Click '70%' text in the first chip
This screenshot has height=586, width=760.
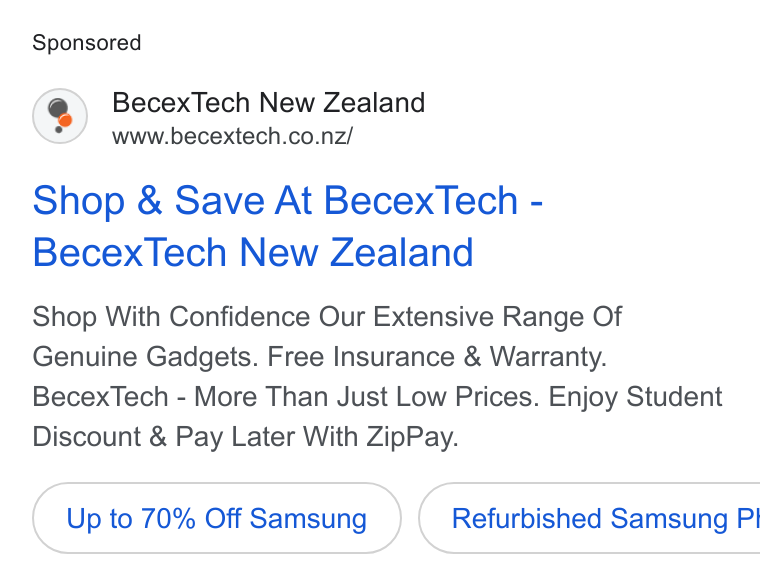168,518
